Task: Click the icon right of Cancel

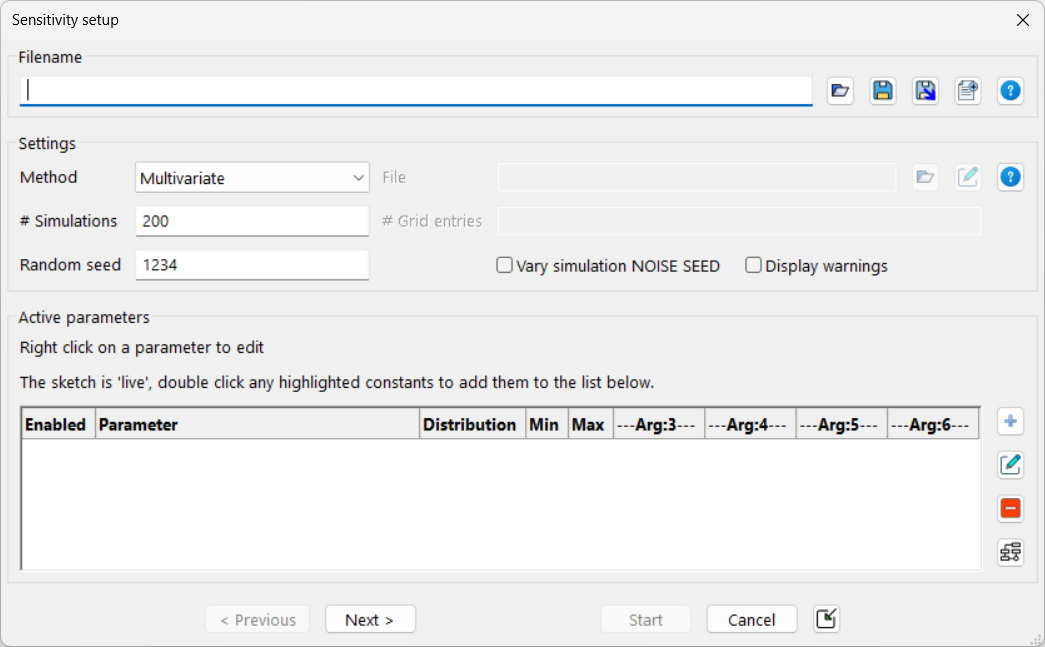Action: 827,619
